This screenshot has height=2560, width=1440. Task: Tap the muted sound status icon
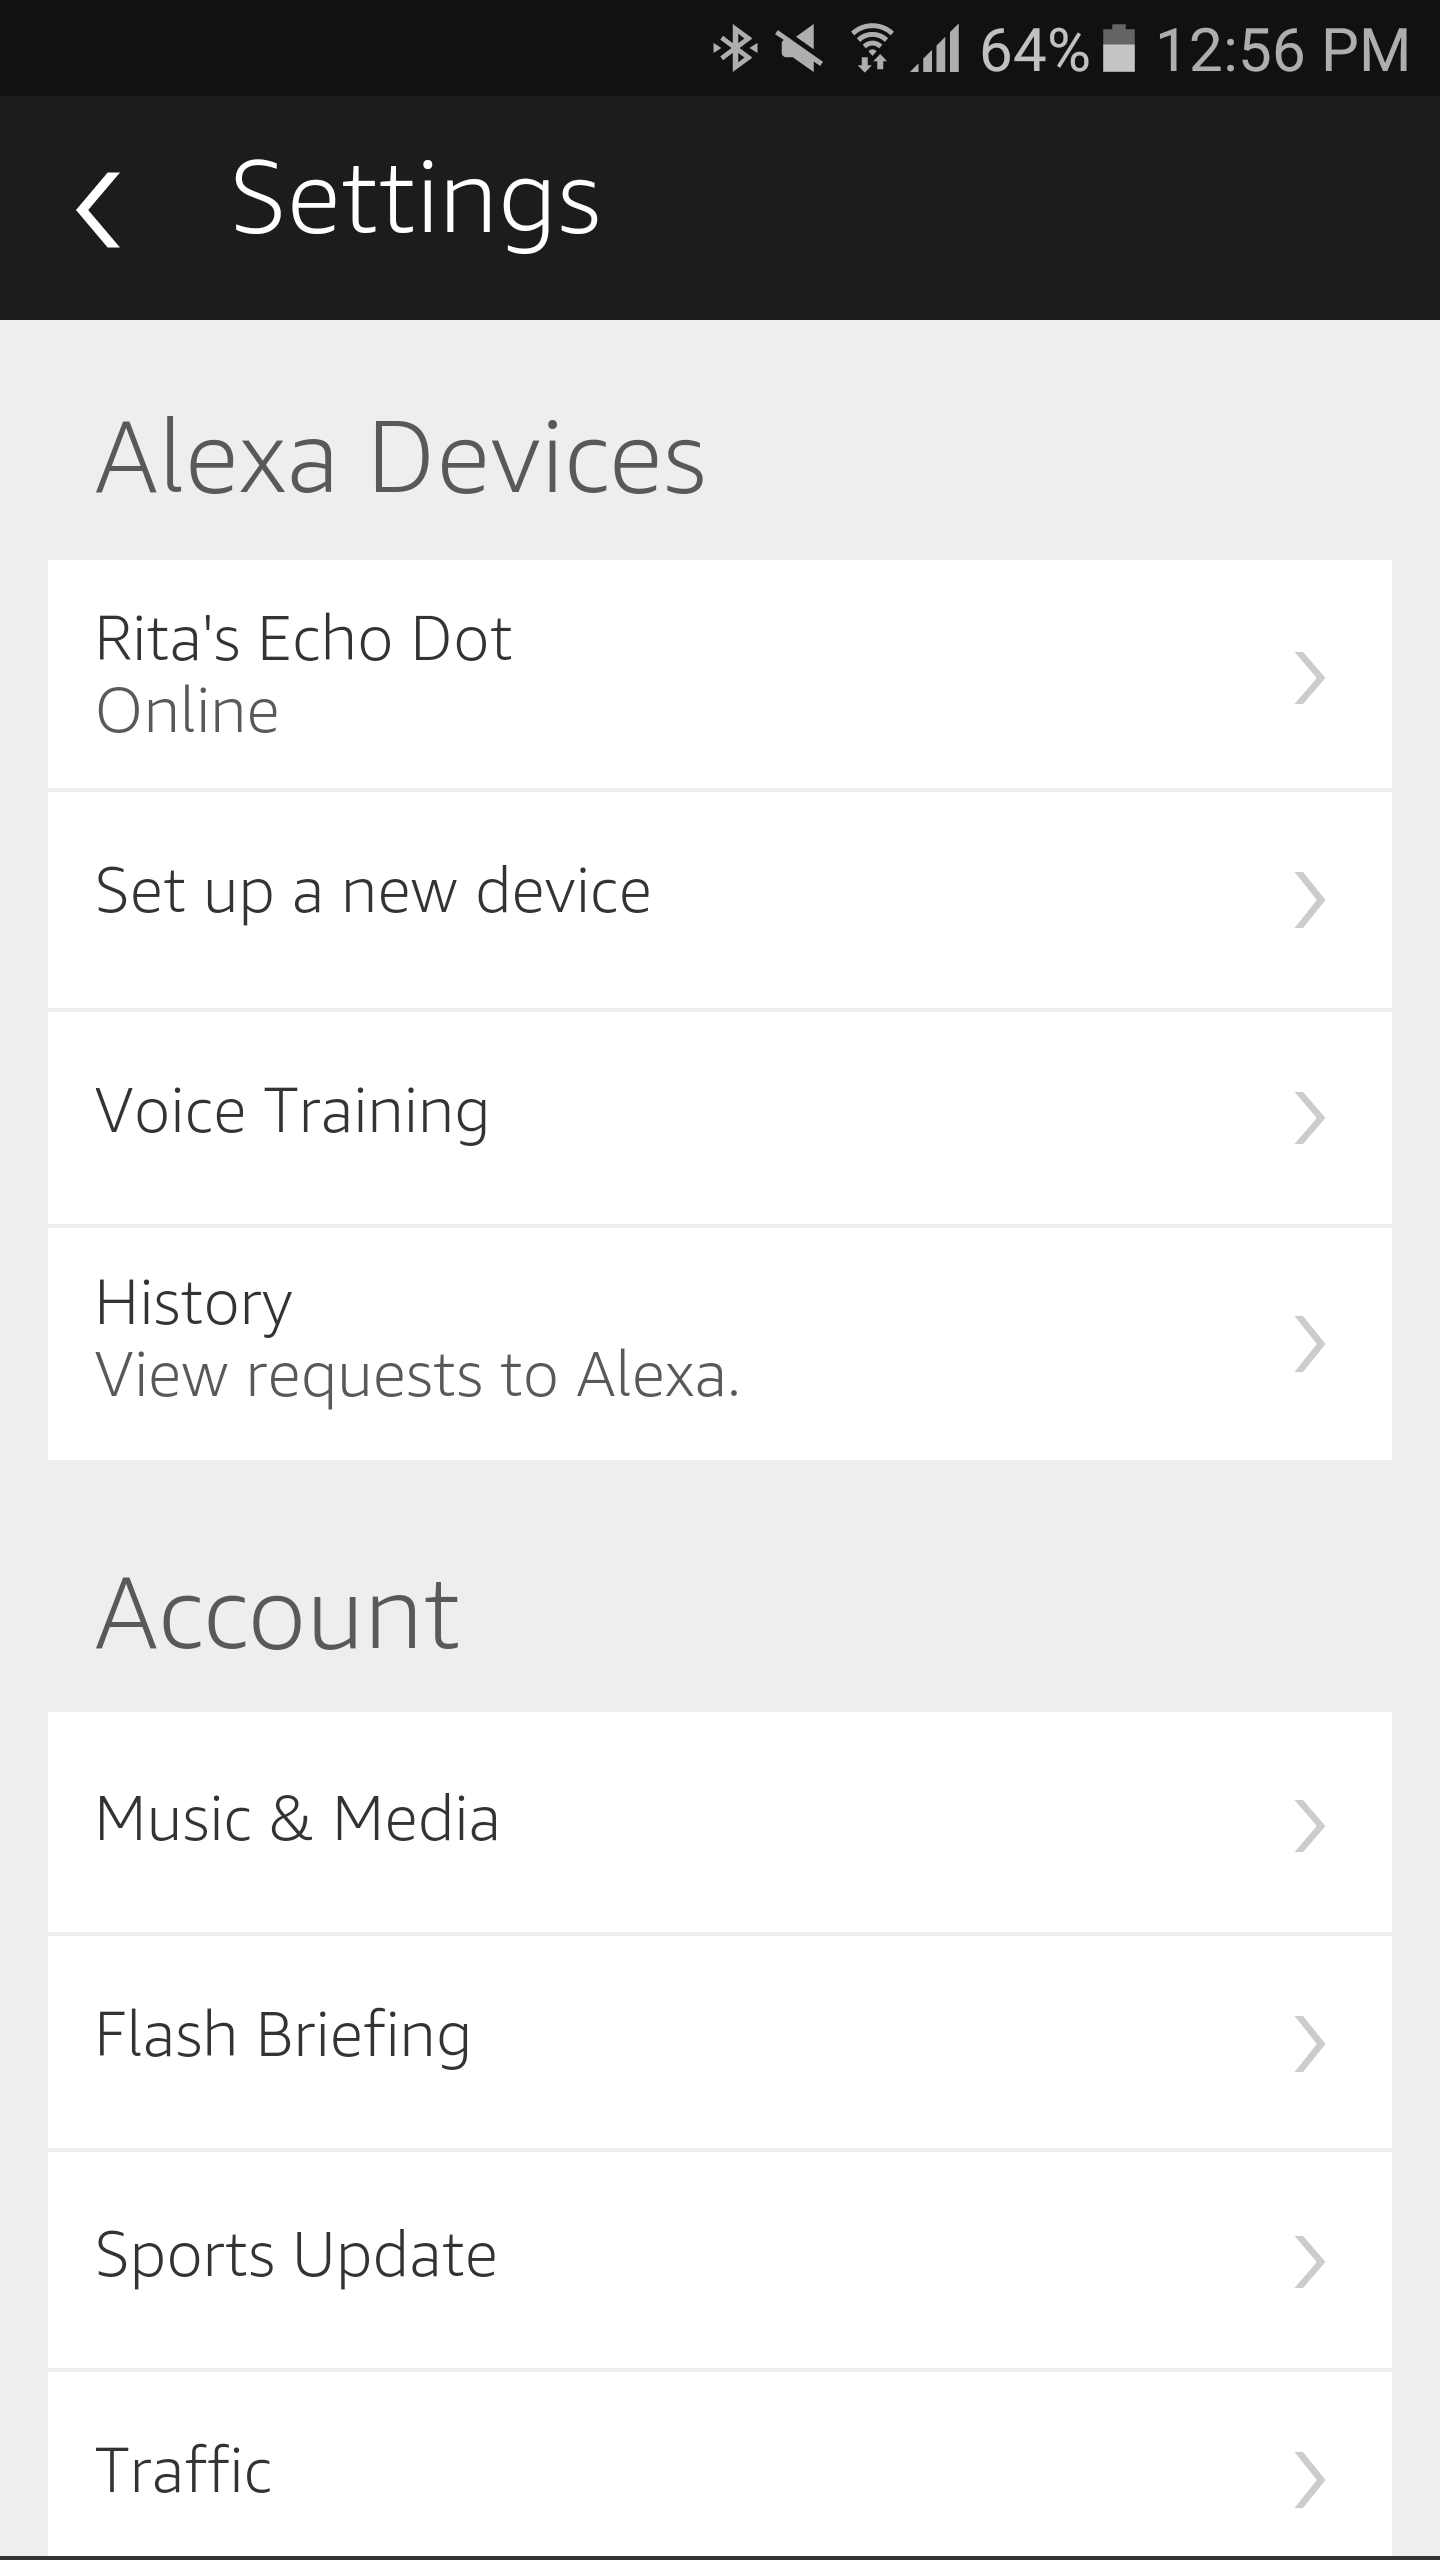800,50
